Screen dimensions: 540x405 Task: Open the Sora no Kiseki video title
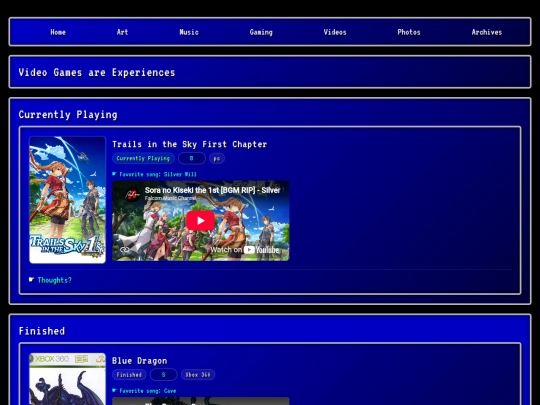[x=212, y=190]
